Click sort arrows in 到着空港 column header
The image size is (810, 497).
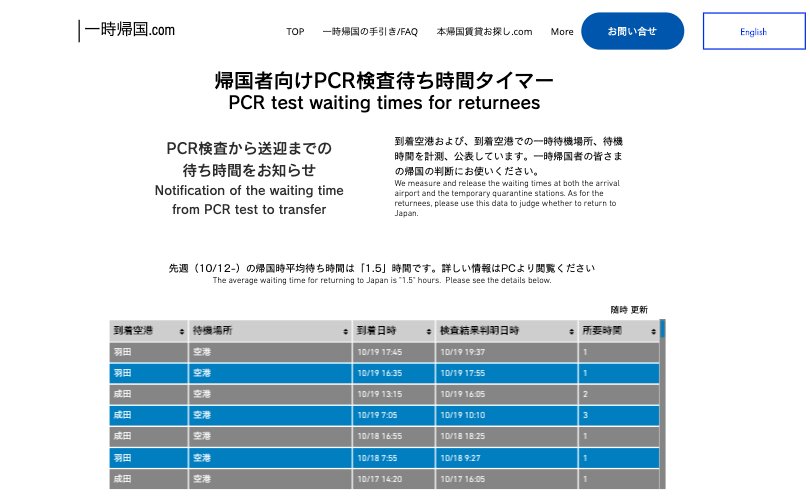(x=181, y=331)
